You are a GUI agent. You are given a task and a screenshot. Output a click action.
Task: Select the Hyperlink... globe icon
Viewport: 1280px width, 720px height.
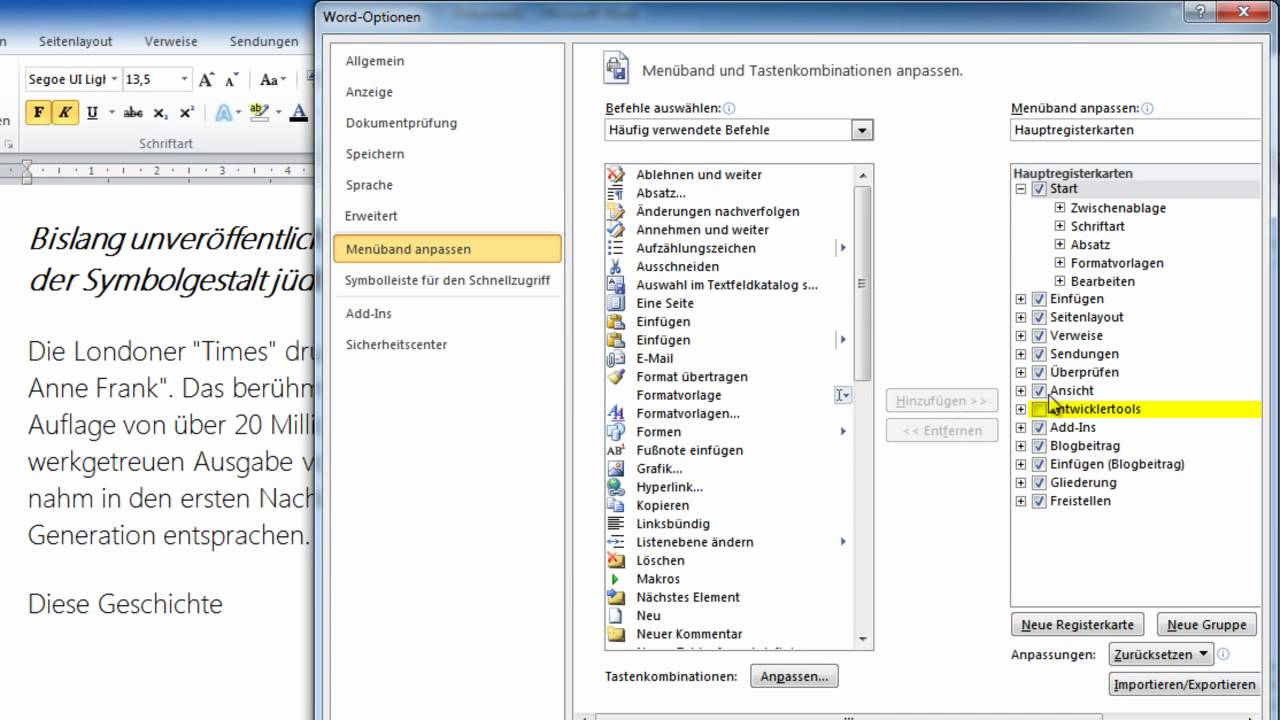(x=616, y=487)
